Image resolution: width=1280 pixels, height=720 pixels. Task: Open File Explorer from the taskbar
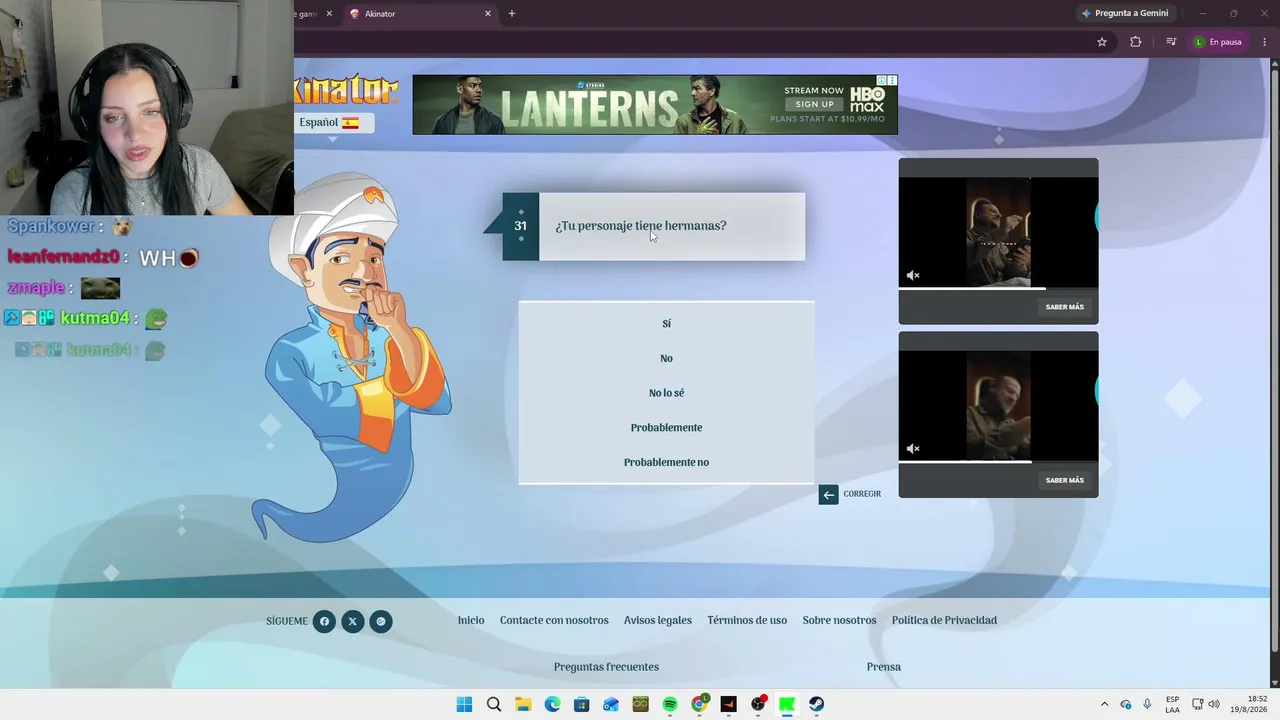[523, 704]
